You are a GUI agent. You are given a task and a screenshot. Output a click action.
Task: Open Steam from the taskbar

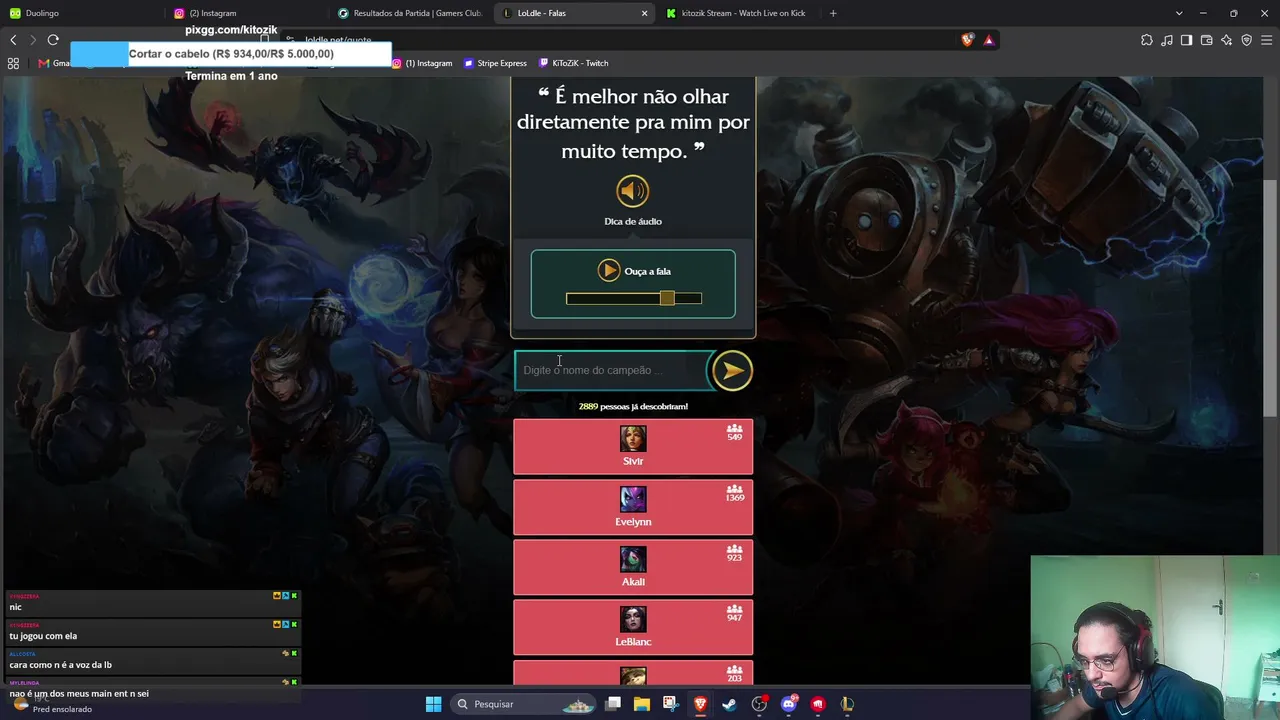point(729,704)
